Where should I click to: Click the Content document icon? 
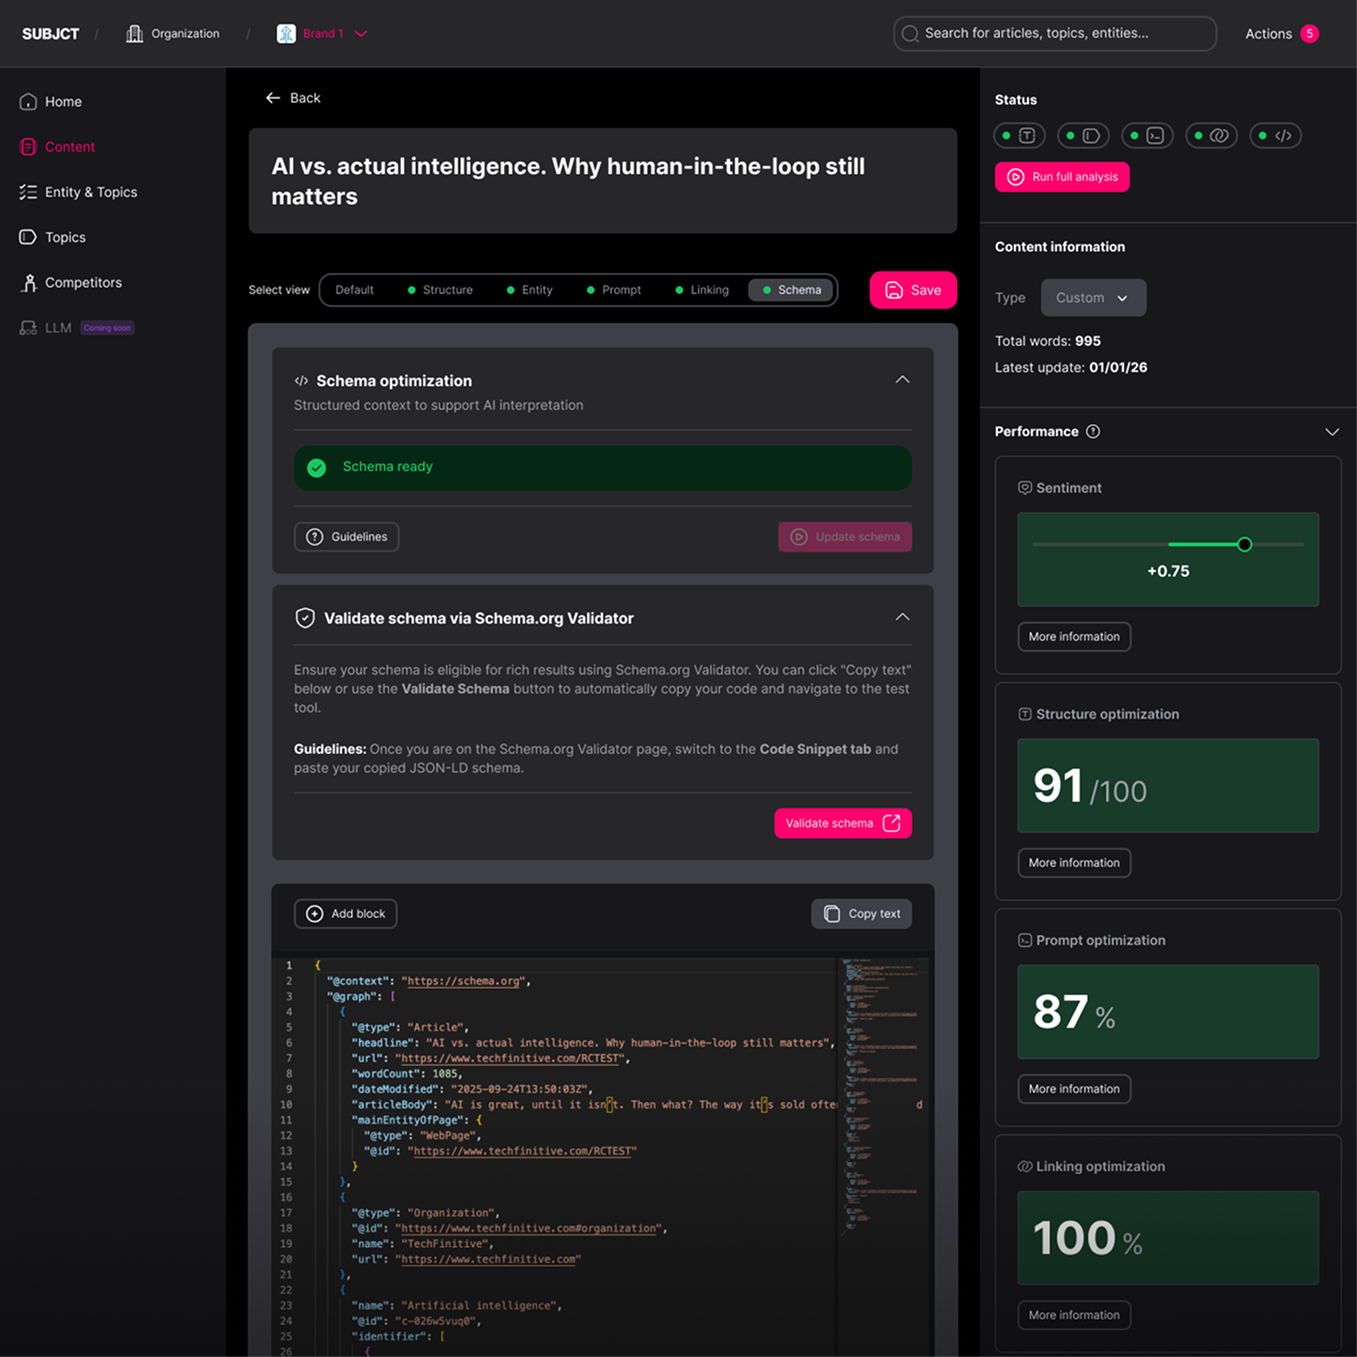coord(28,147)
